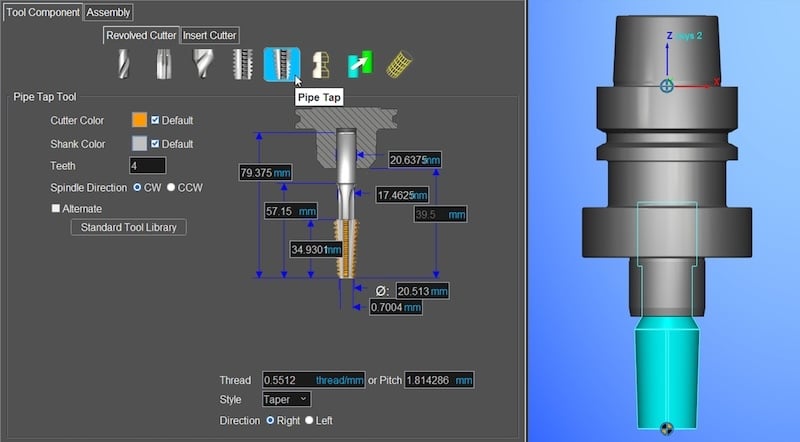Screen dimensions: 800x442
Task: Click the pipe tap diagram image
Action: 346,194
